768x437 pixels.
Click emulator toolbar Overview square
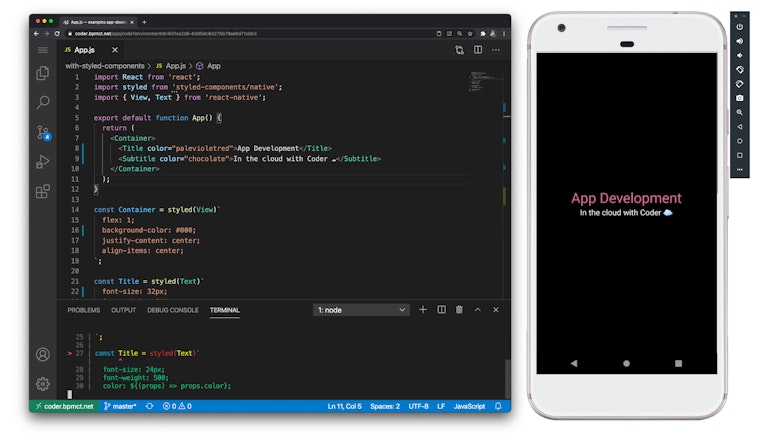click(740, 155)
